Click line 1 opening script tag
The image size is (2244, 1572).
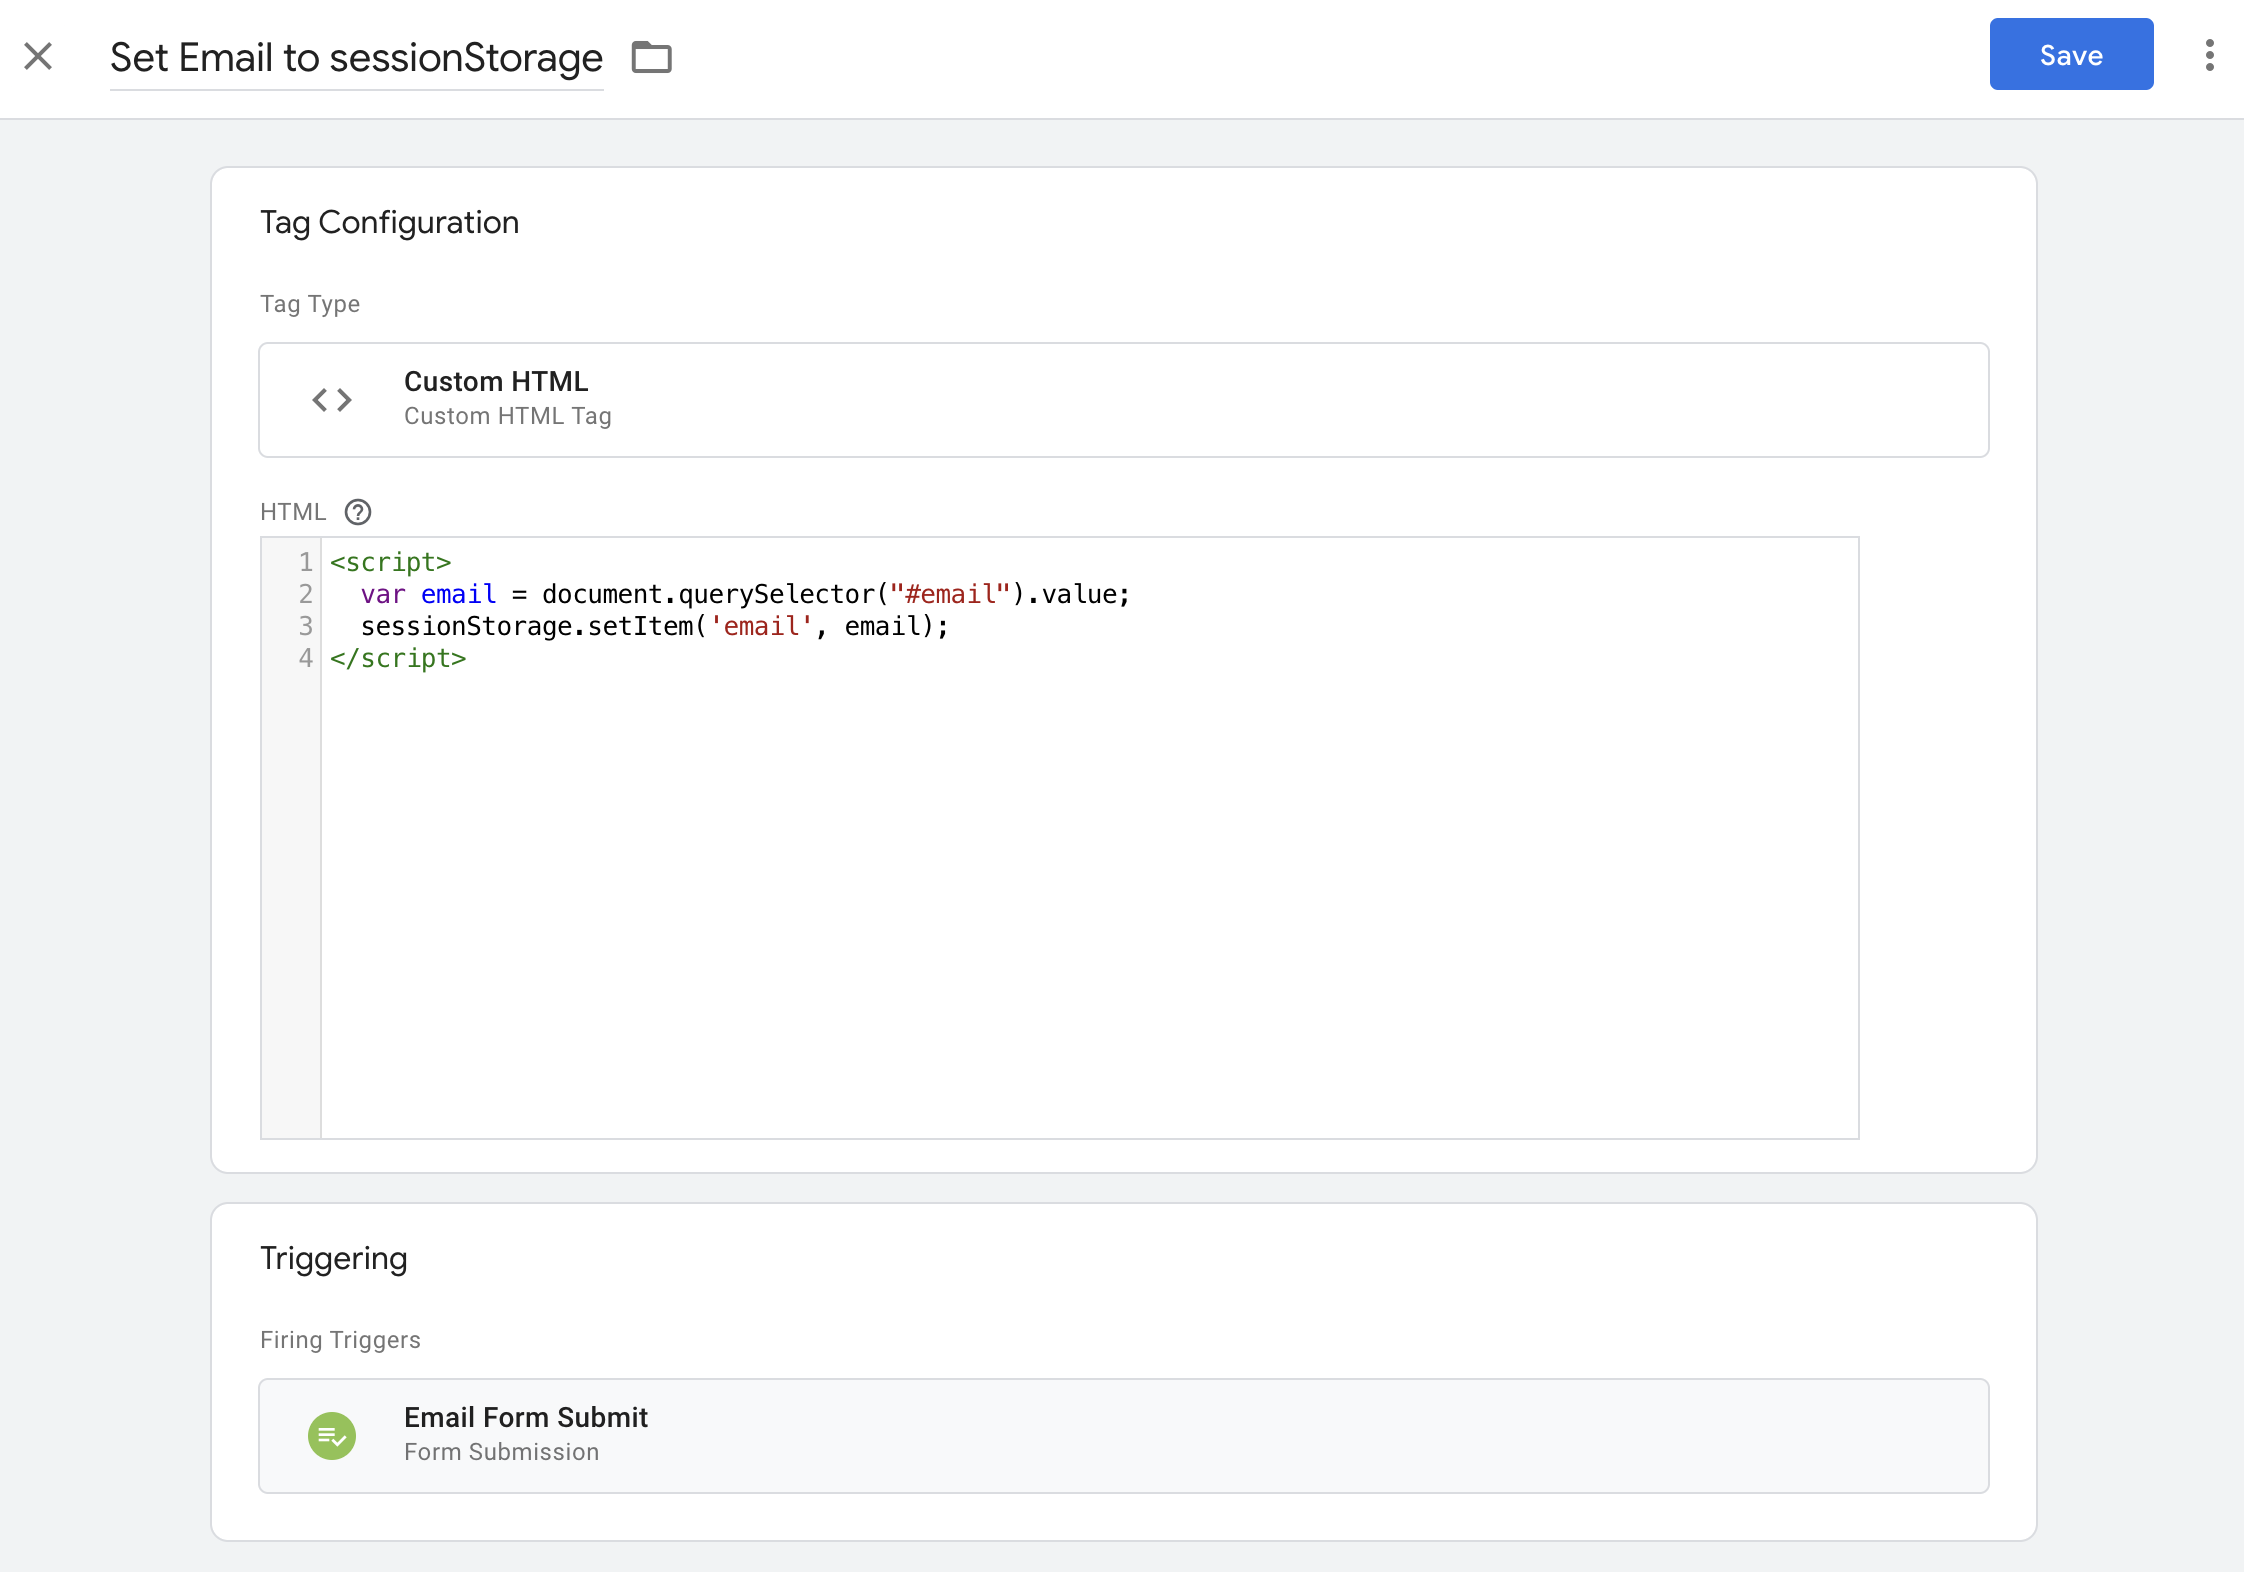[x=391, y=562]
